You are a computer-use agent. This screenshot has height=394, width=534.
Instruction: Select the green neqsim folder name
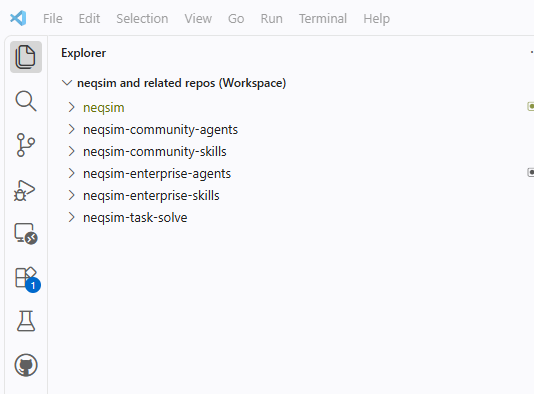[x=104, y=108]
